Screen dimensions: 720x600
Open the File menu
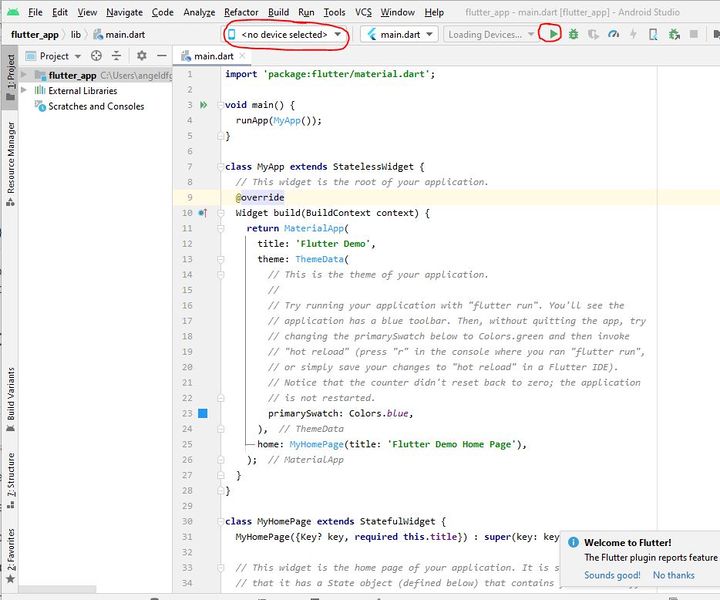pyautogui.click(x=35, y=12)
